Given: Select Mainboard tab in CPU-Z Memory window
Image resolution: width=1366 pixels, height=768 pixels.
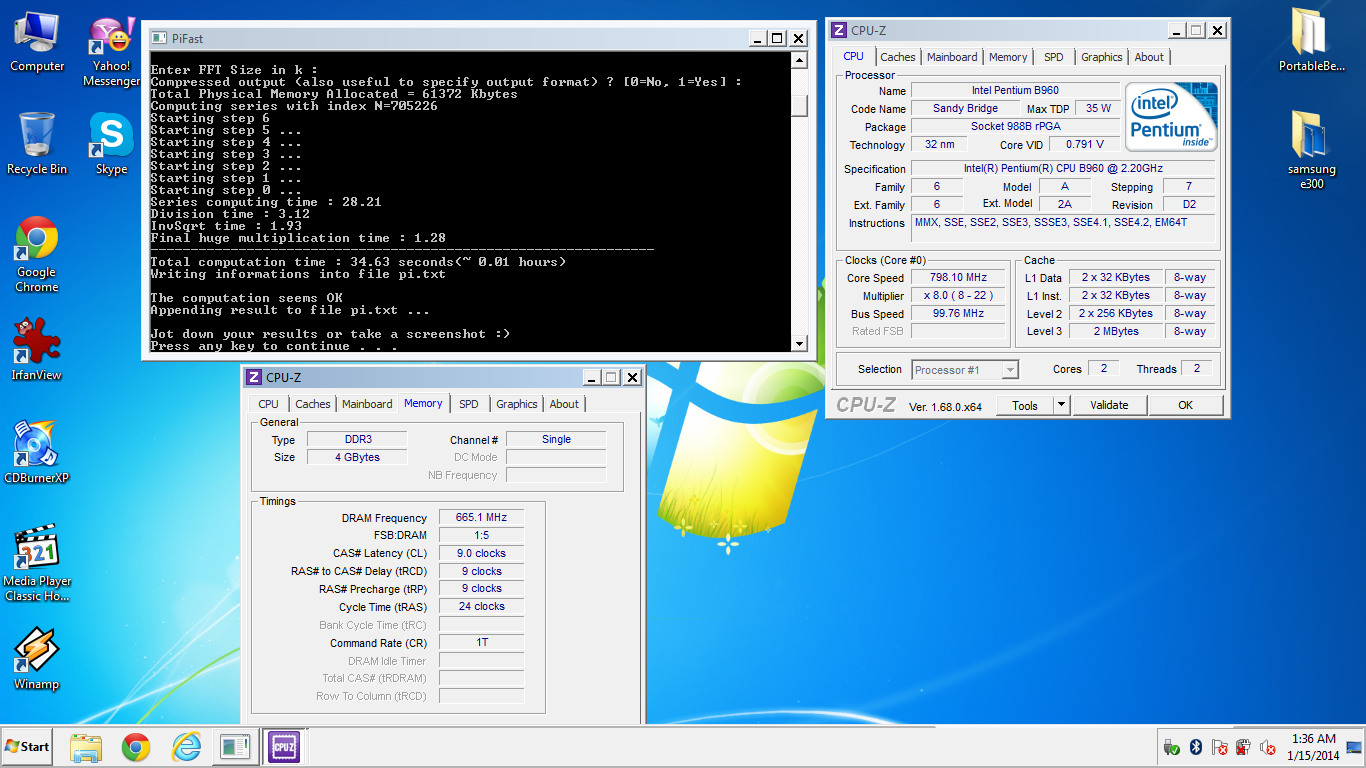Looking at the screenshot, I should (x=367, y=404).
